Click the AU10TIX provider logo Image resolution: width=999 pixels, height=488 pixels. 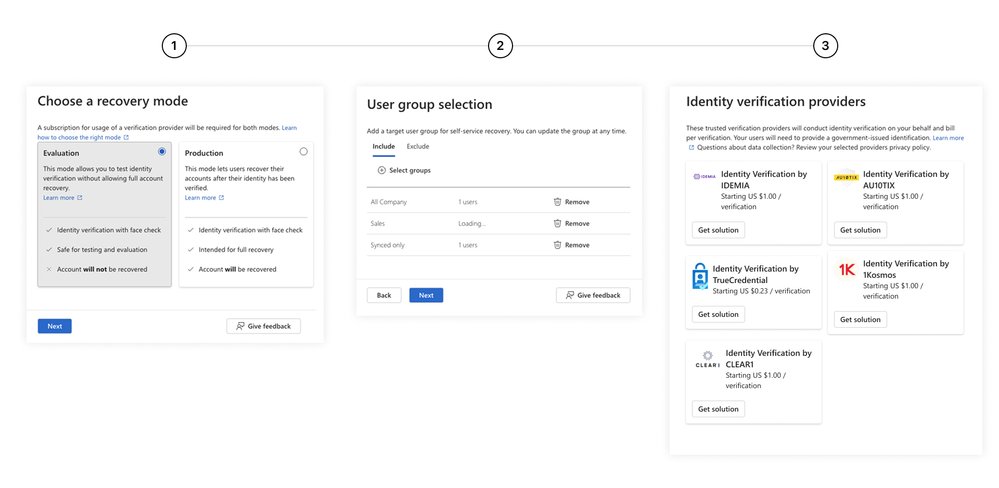pyautogui.click(x=846, y=177)
